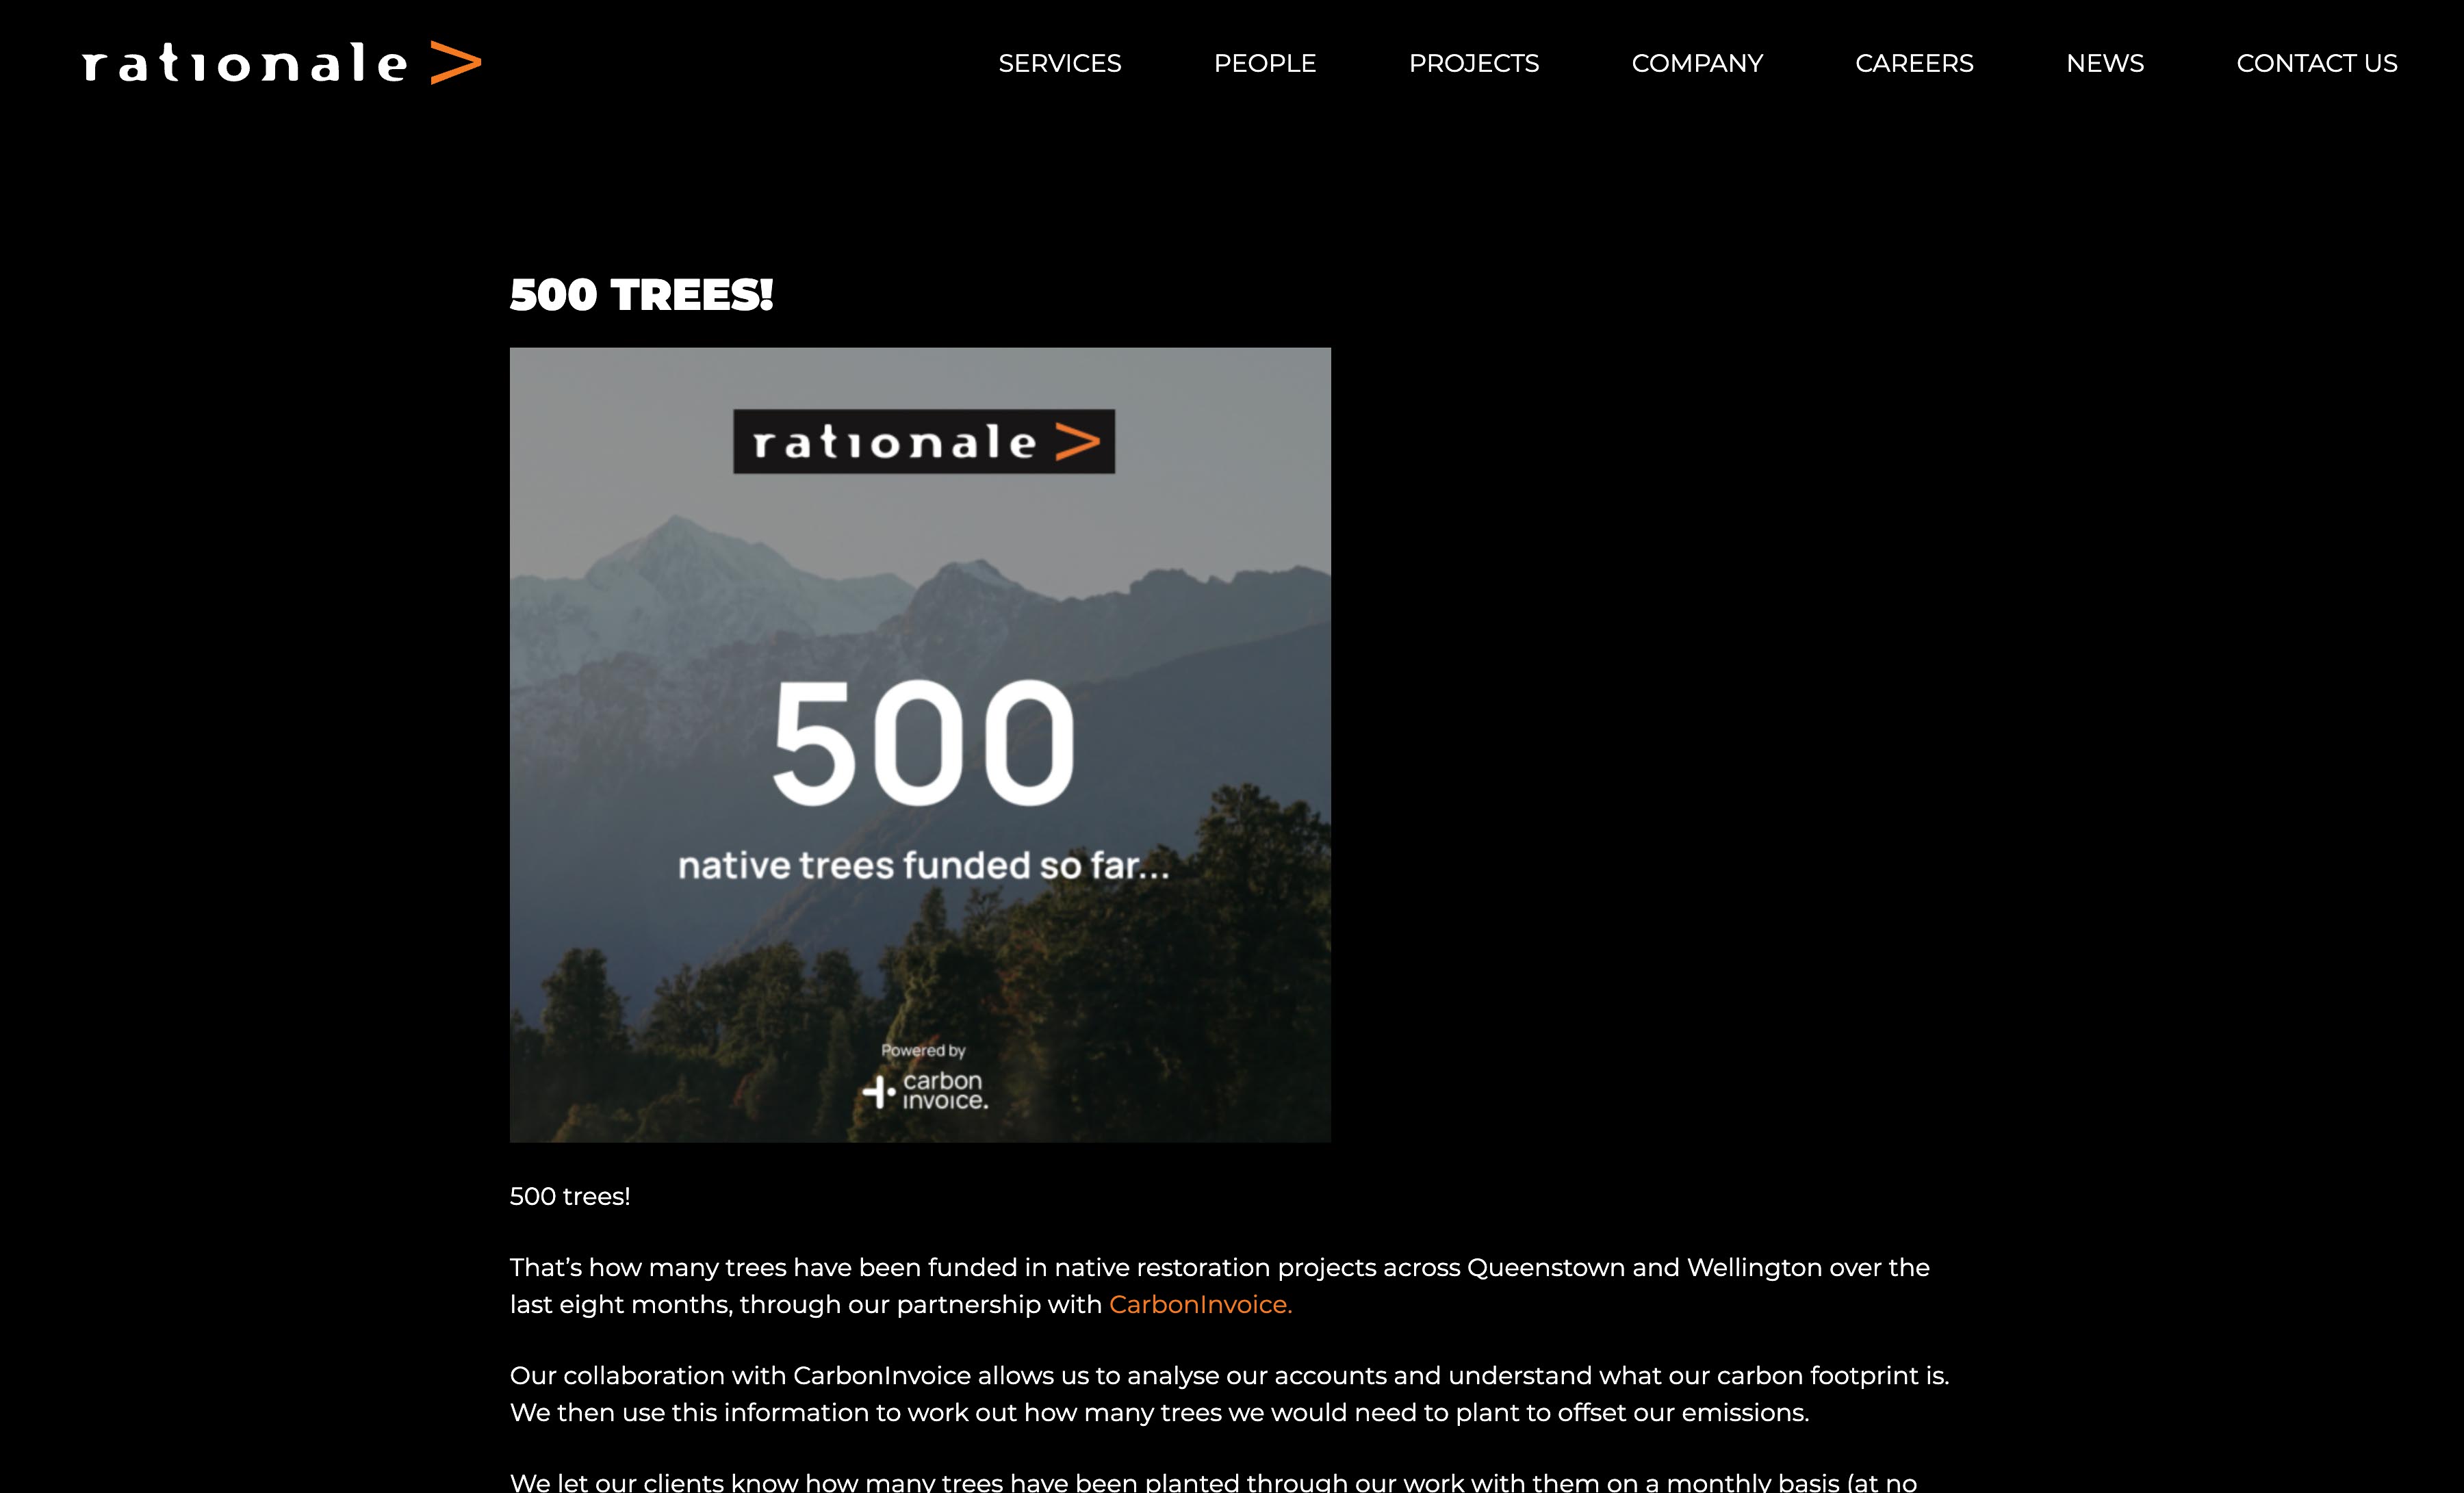
Task: Click the rationale logo badge inside the image
Action: [x=924, y=441]
